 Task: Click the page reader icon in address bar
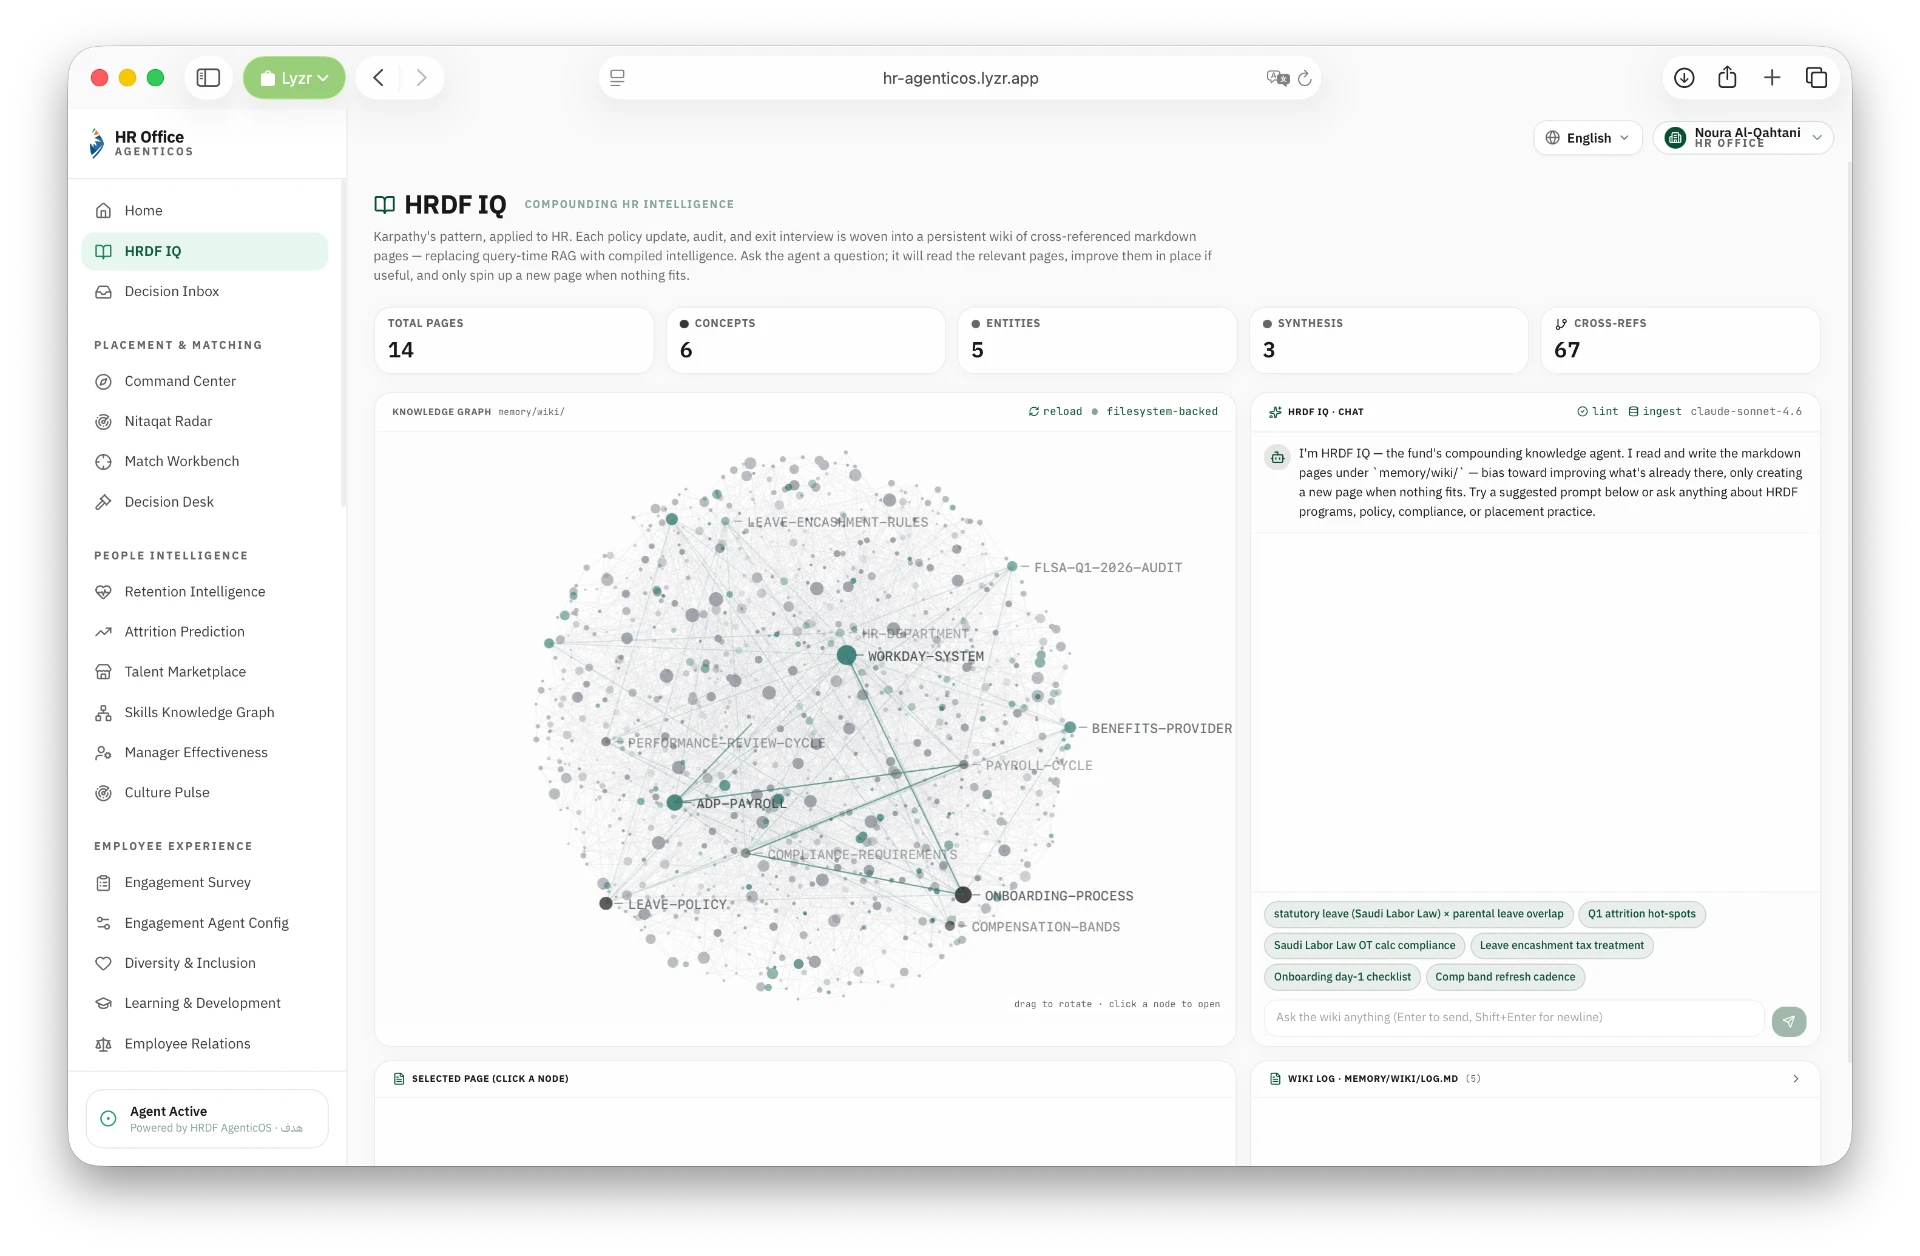(x=618, y=78)
